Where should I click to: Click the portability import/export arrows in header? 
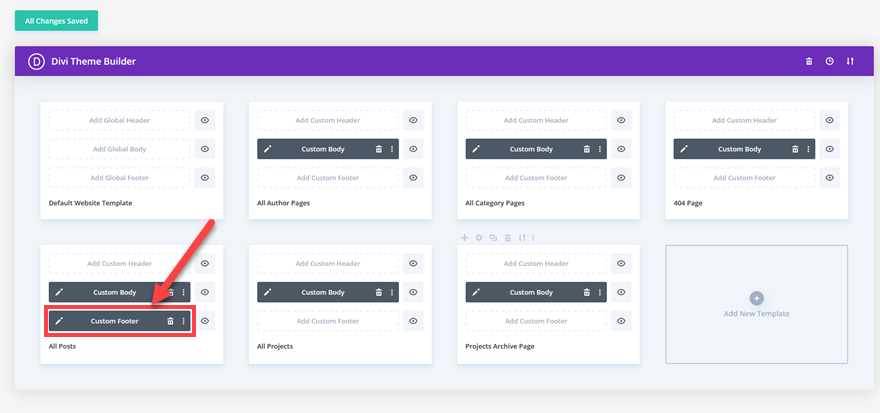coord(850,61)
